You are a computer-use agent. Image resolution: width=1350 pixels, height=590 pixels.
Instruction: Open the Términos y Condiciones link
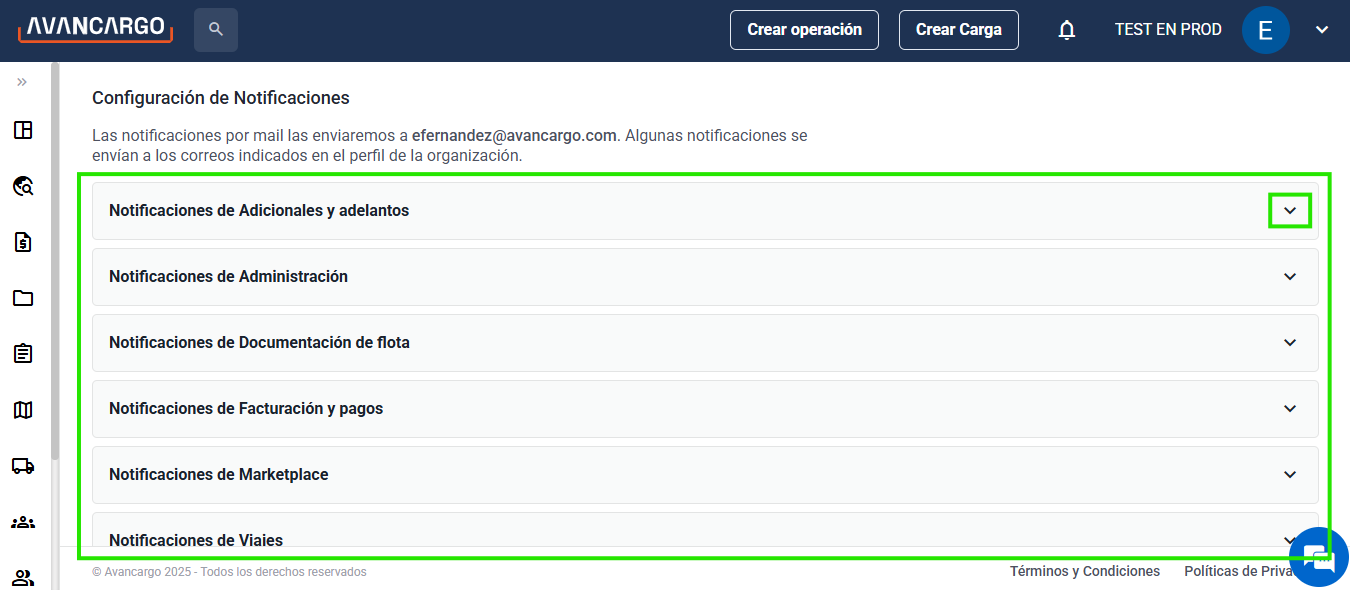click(1085, 572)
